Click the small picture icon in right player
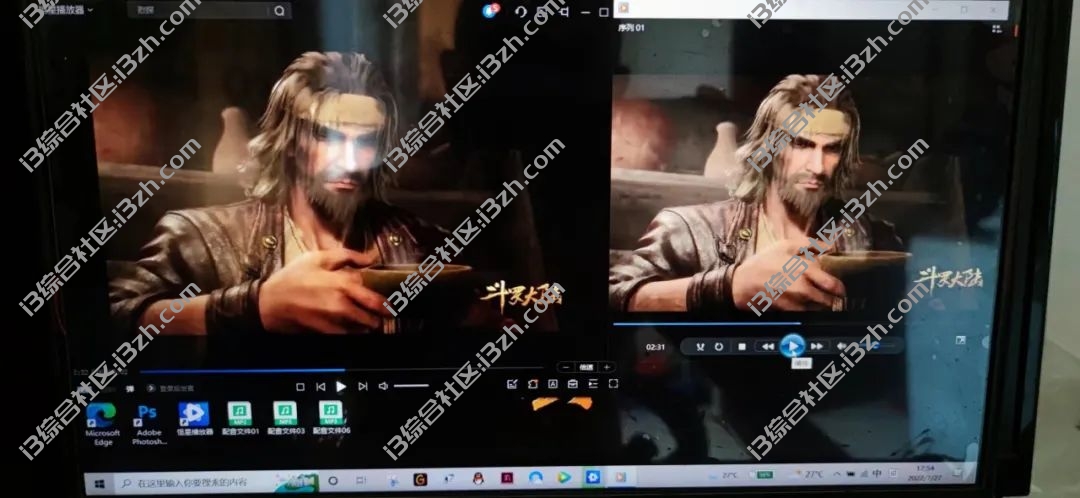Image resolution: width=1080 pixels, height=498 pixels. coord(960,340)
